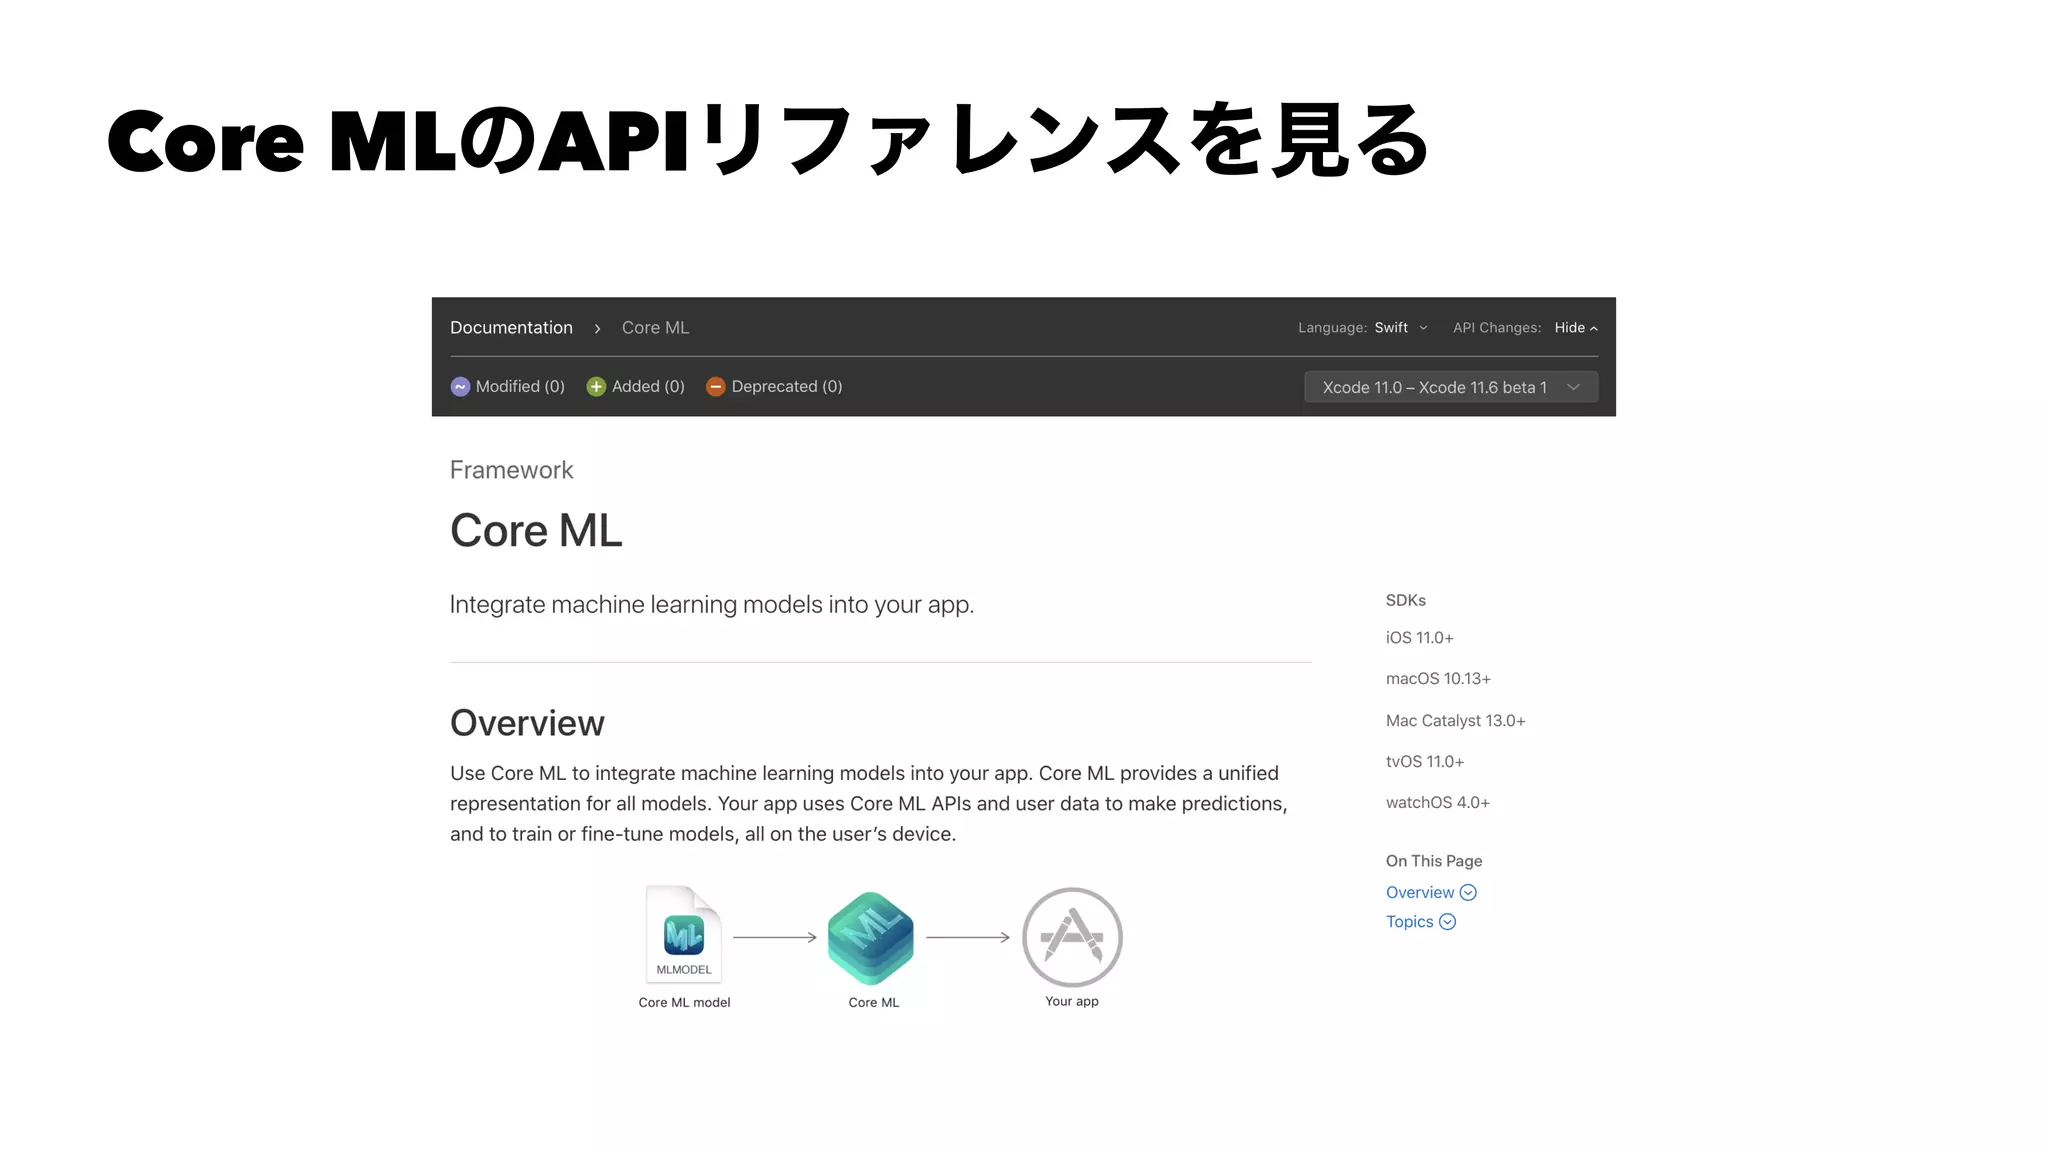Image resolution: width=2048 pixels, height=1152 pixels.
Task: Click the Core ML page title
Action: click(536, 531)
